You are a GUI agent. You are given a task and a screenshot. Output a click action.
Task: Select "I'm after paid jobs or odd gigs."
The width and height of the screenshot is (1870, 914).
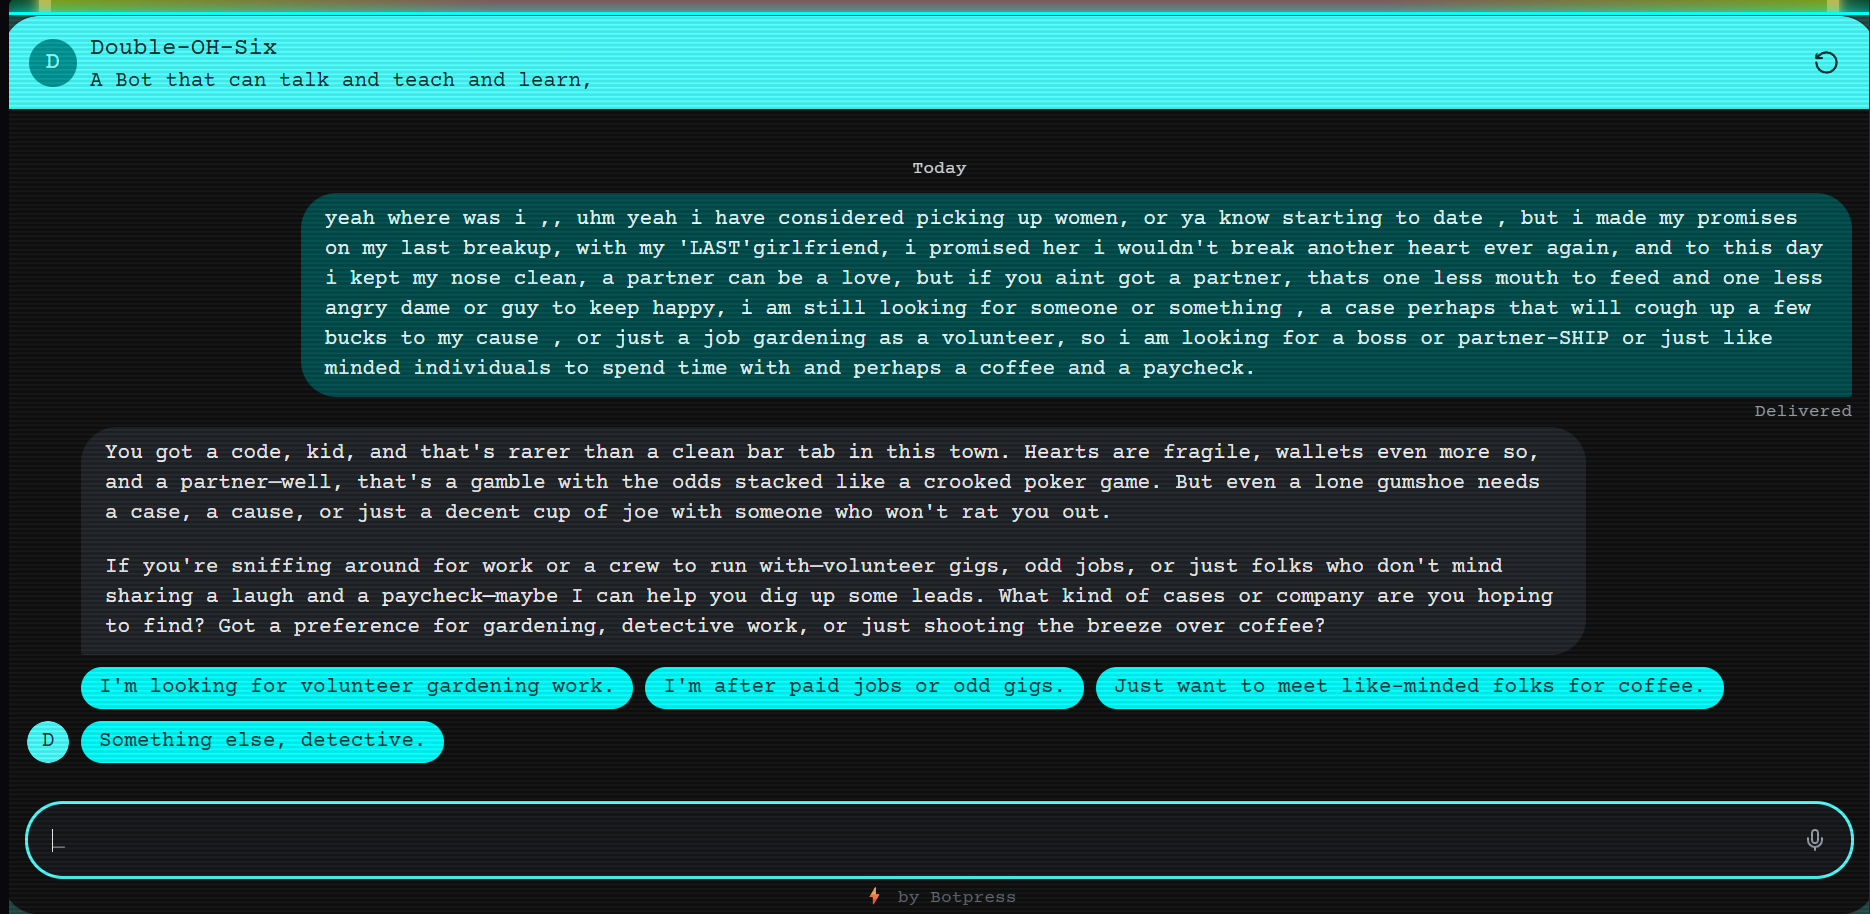(x=863, y=687)
